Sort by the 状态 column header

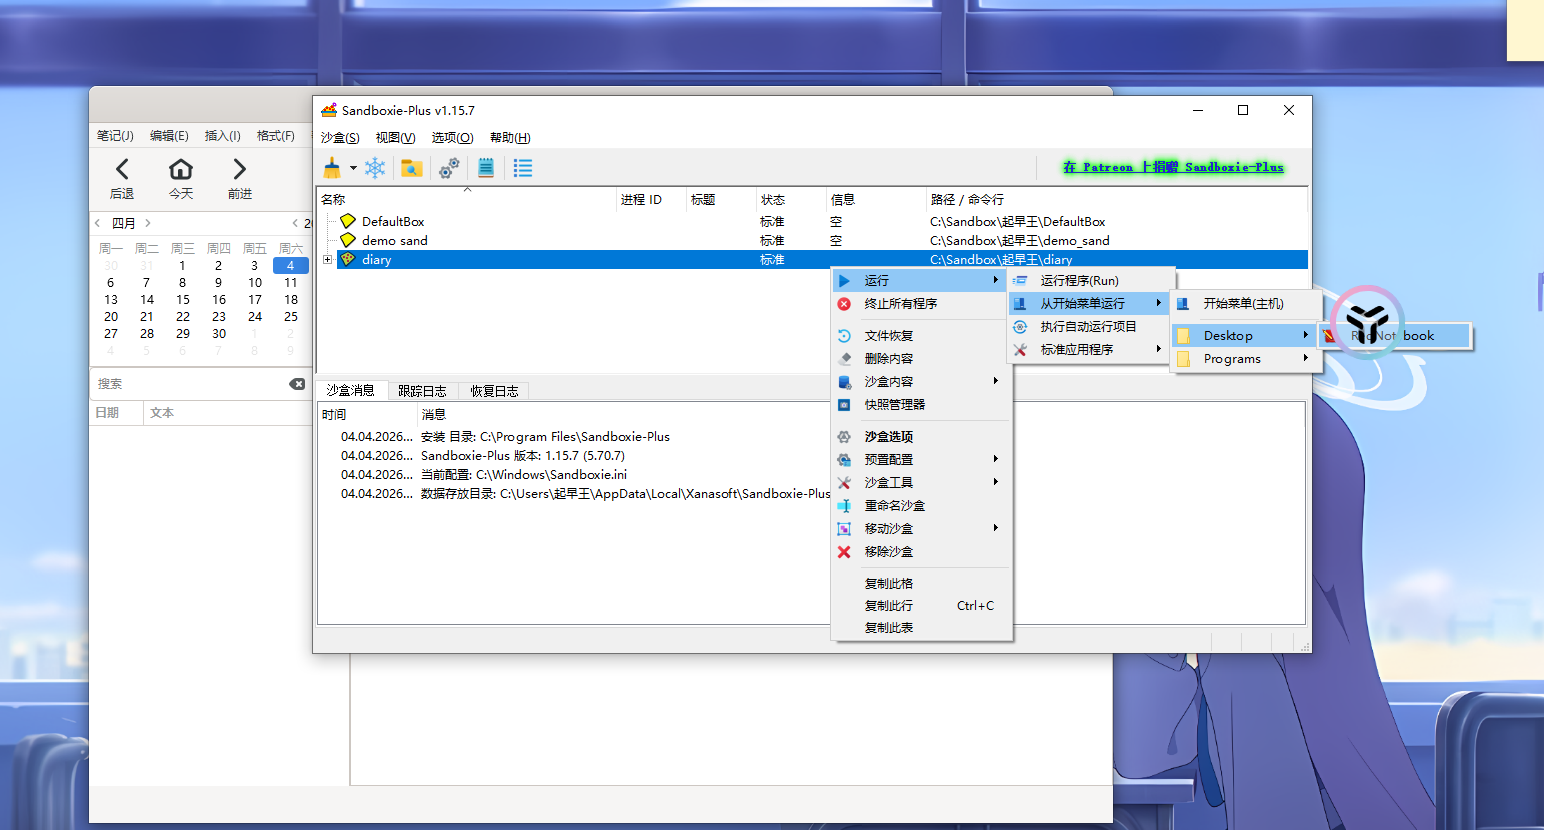(791, 200)
